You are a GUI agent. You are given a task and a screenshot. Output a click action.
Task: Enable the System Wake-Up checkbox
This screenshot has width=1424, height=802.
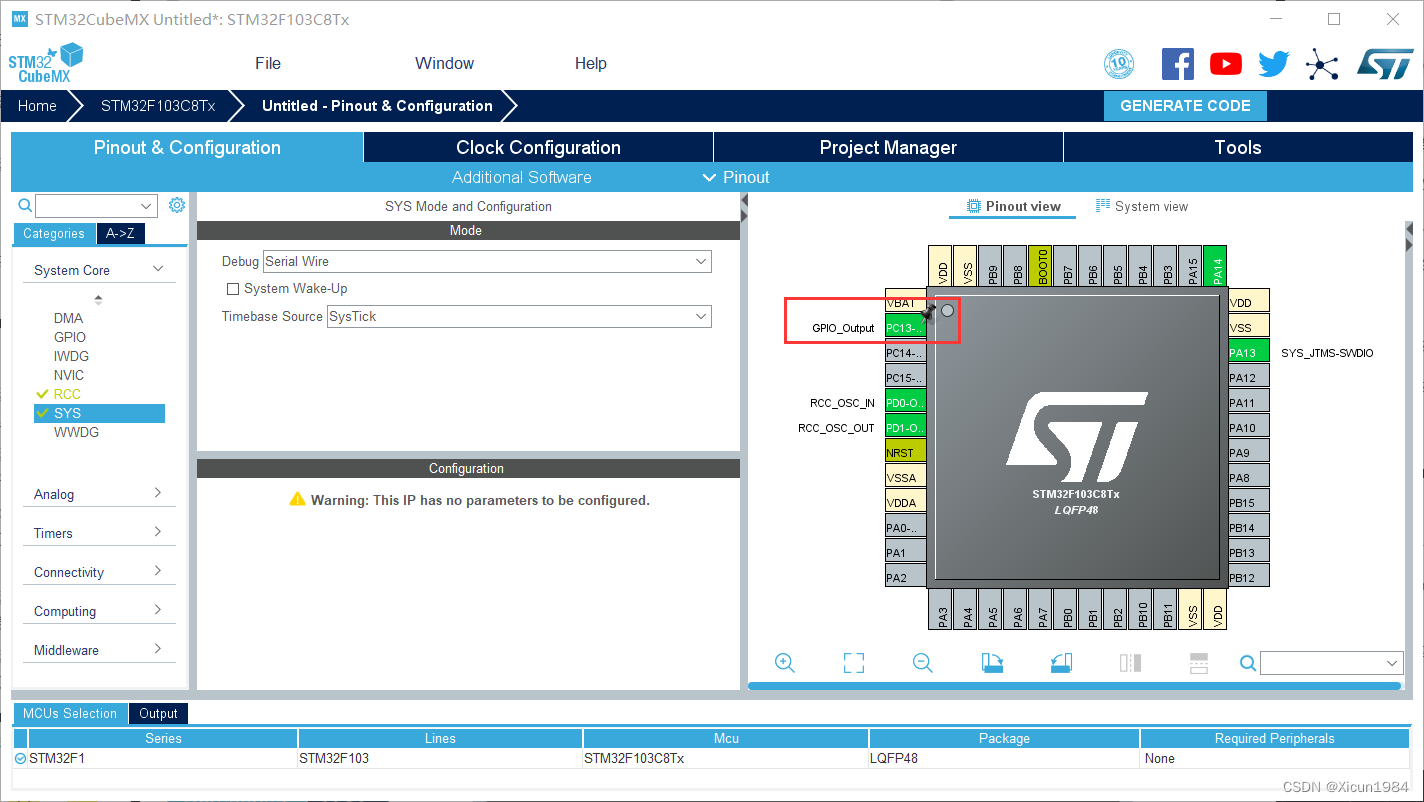coord(233,289)
